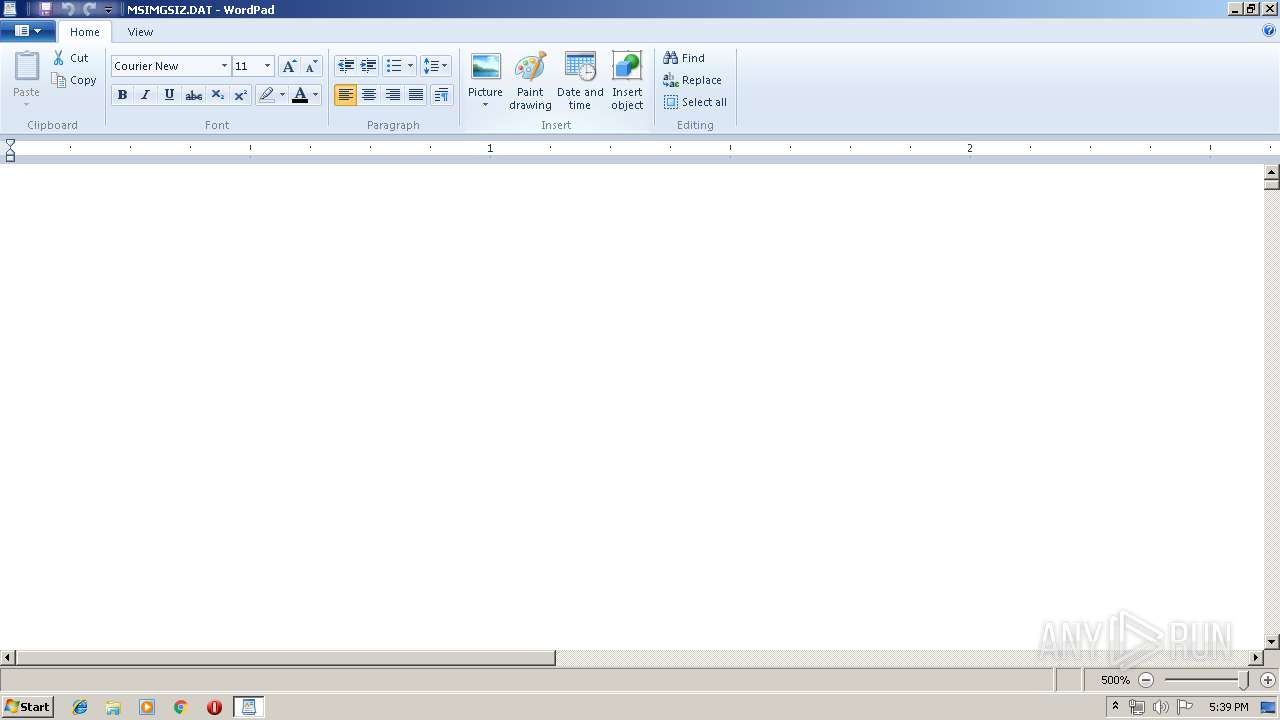Image resolution: width=1280 pixels, height=720 pixels.
Task: Click Select all in Editing group
Action: (695, 102)
